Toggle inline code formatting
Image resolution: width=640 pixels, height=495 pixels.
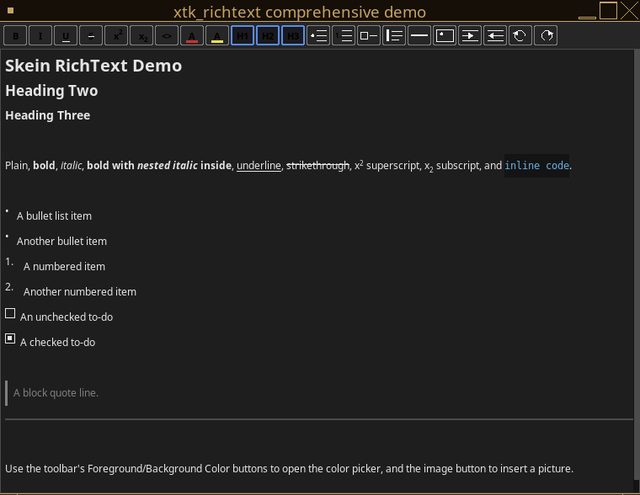point(167,36)
